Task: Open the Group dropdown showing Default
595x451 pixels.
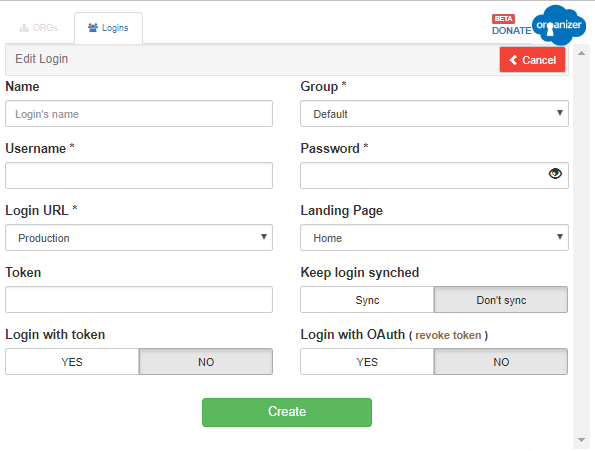Action: 434,113
